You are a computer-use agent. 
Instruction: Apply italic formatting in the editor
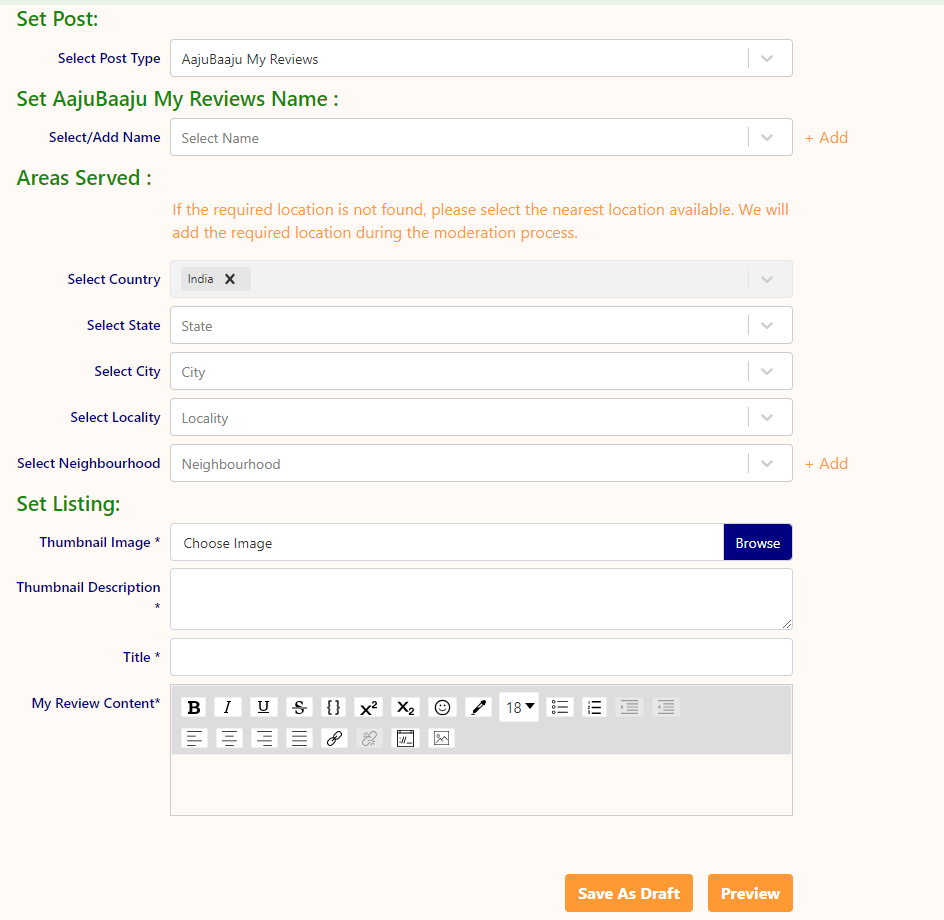(x=228, y=707)
